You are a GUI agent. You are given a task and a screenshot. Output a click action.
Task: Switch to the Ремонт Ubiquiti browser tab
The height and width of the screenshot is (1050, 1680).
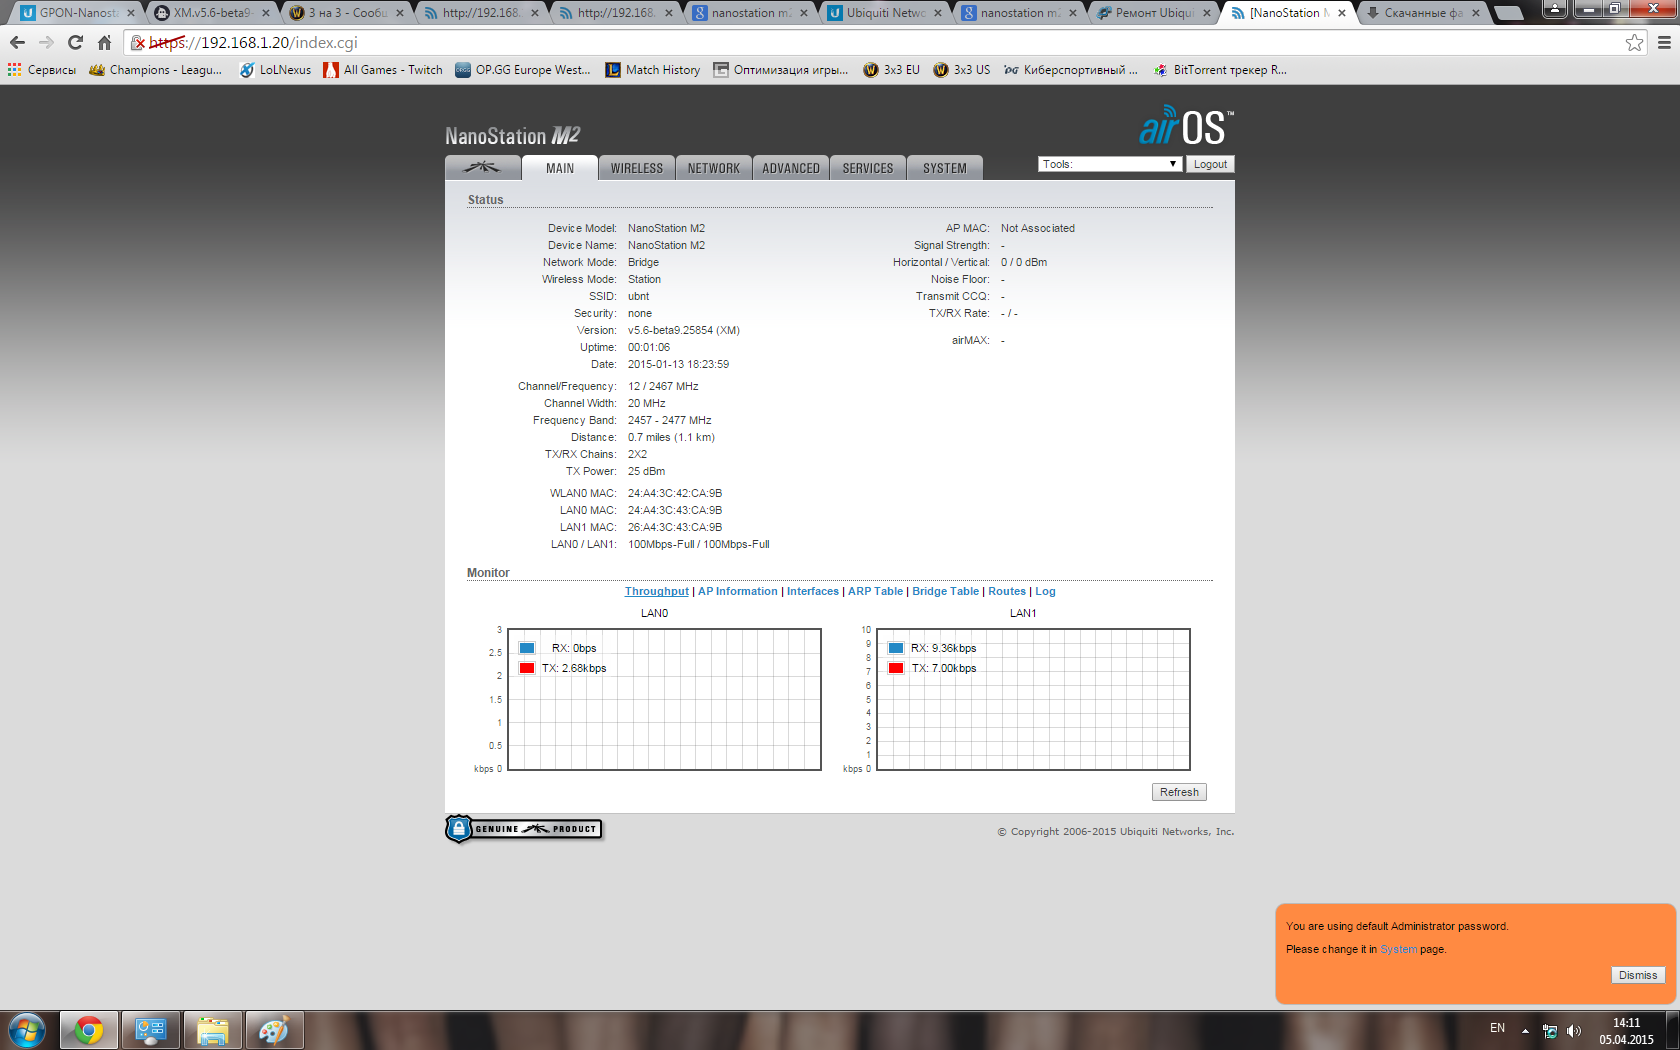(x=1153, y=13)
